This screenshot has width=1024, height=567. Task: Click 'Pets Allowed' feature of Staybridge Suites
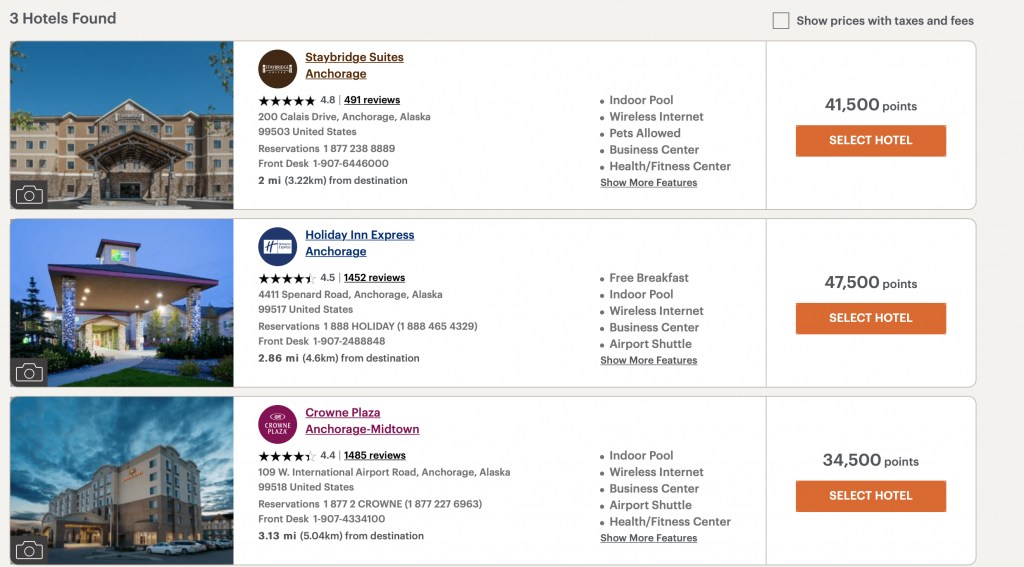tap(645, 133)
